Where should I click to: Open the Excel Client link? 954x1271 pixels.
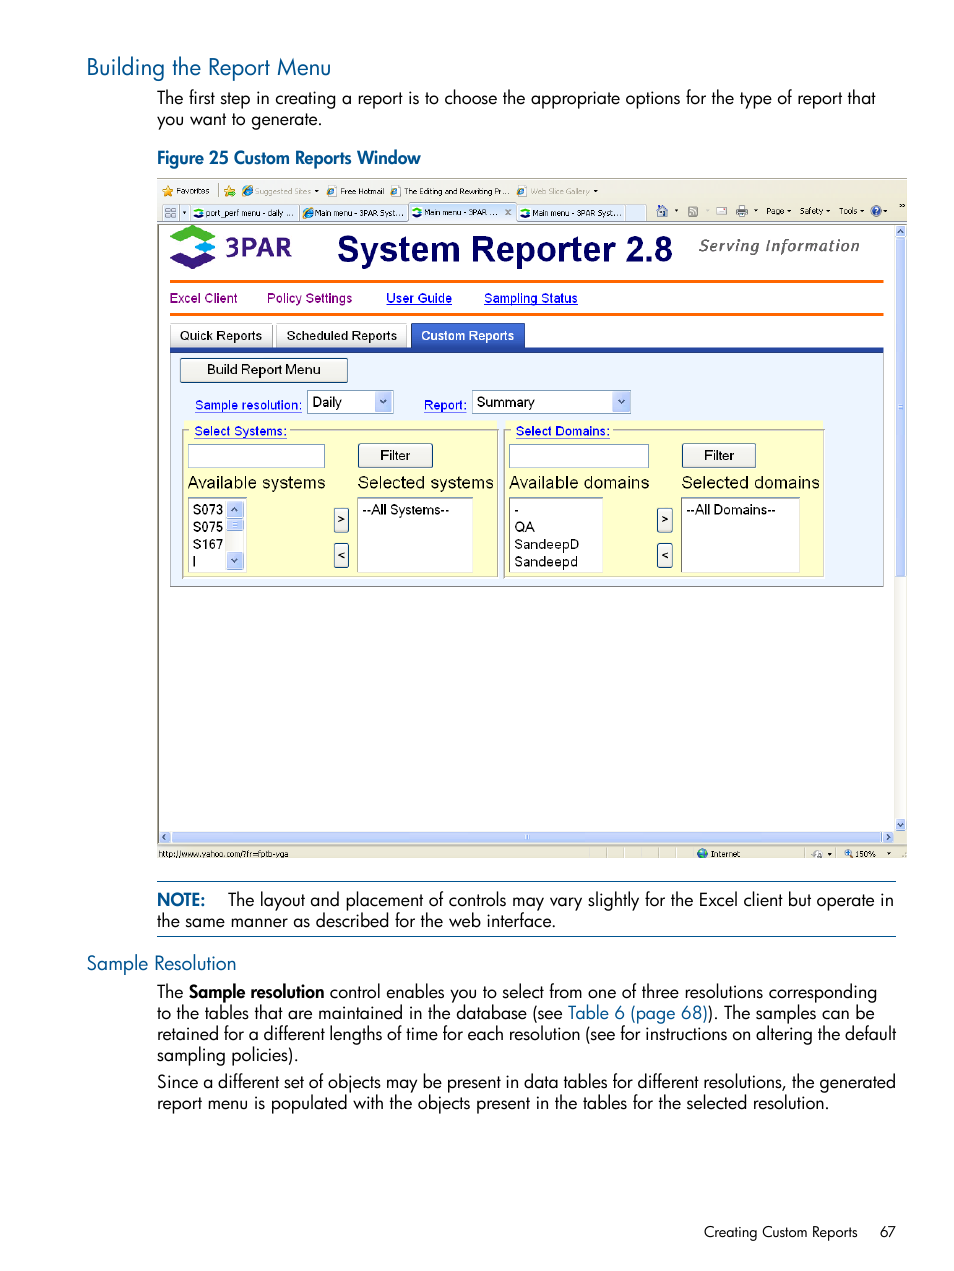pos(203,298)
